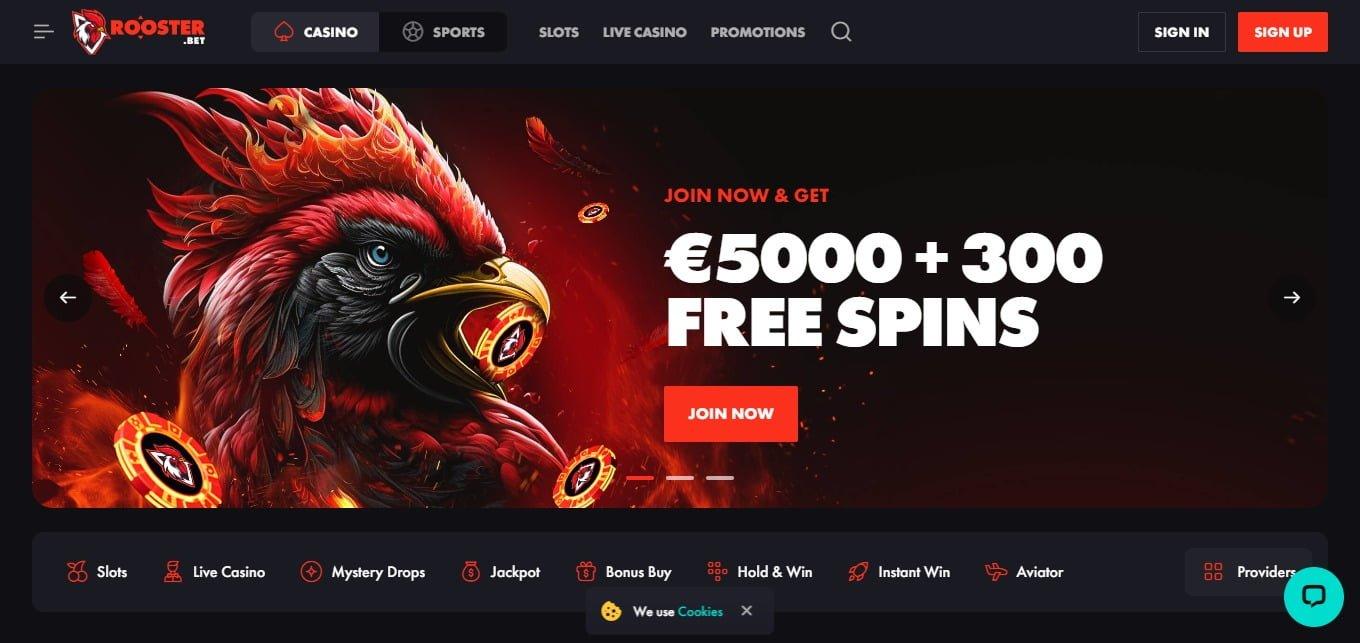Select Slots cherry icon category

click(x=97, y=572)
